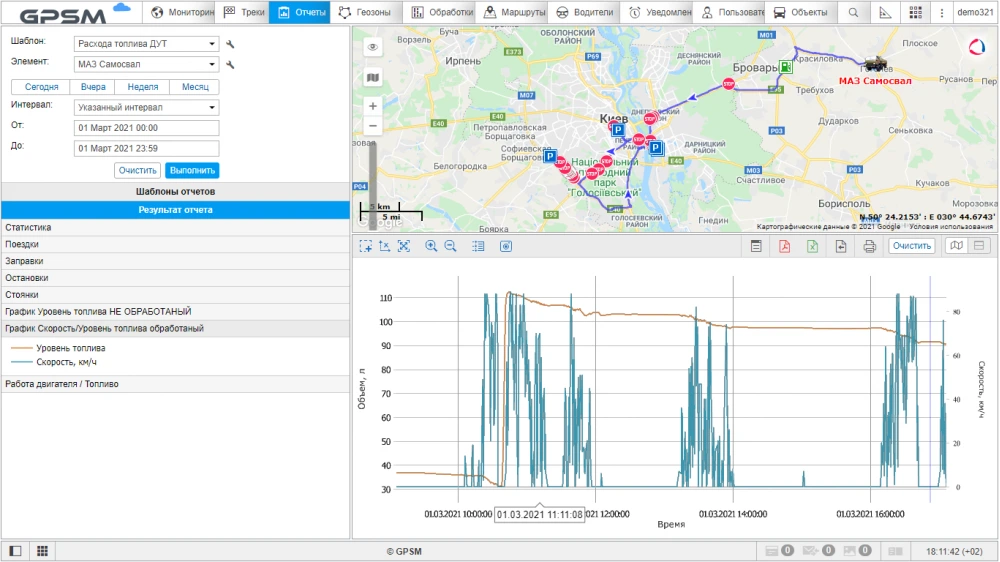Open the search magnifier in top bar
Screen dimensions: 1000x562
coord(853,13)
